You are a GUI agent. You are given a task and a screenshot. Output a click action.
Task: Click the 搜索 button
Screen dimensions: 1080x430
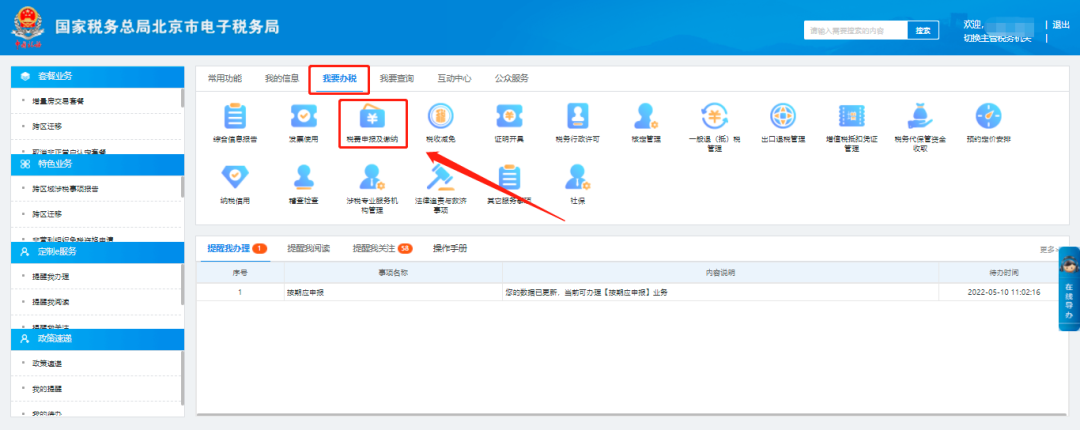pos(923,30)
